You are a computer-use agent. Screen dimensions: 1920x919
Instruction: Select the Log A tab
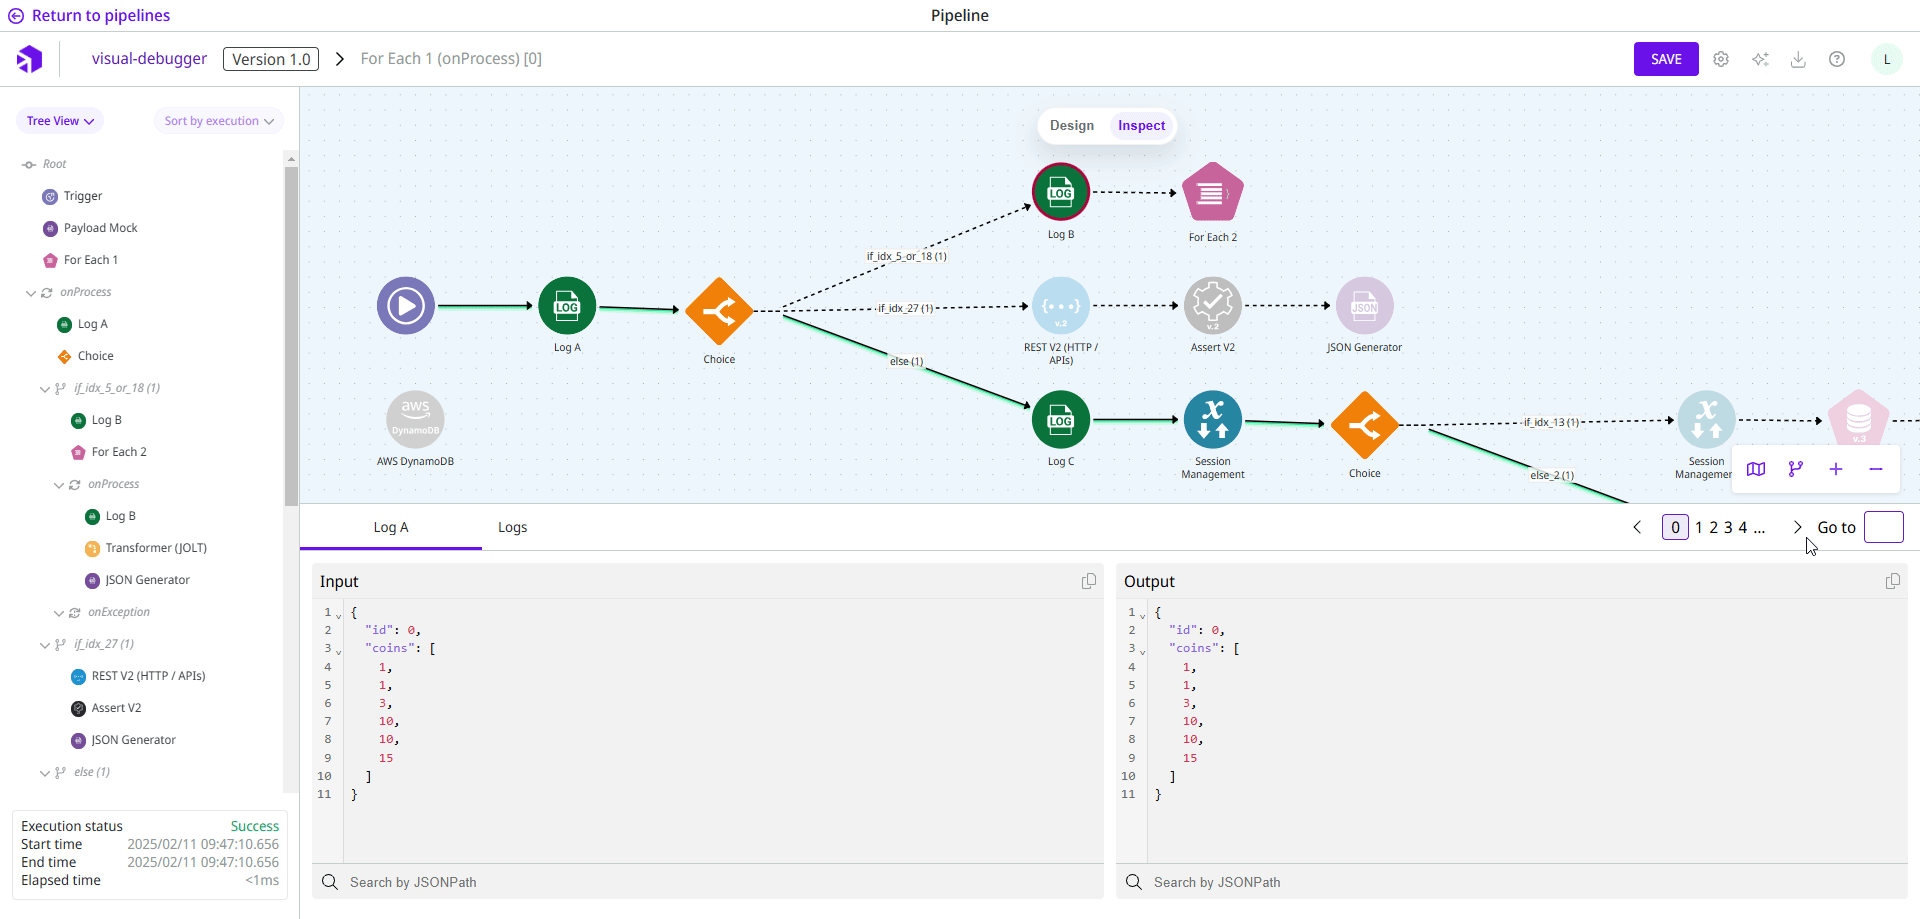click(390, 527)
